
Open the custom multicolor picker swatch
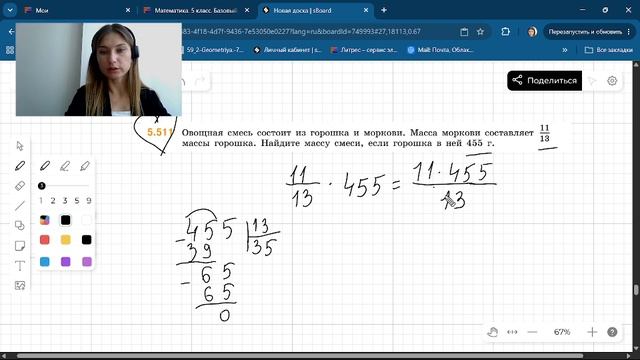click(x=45, y=220)
